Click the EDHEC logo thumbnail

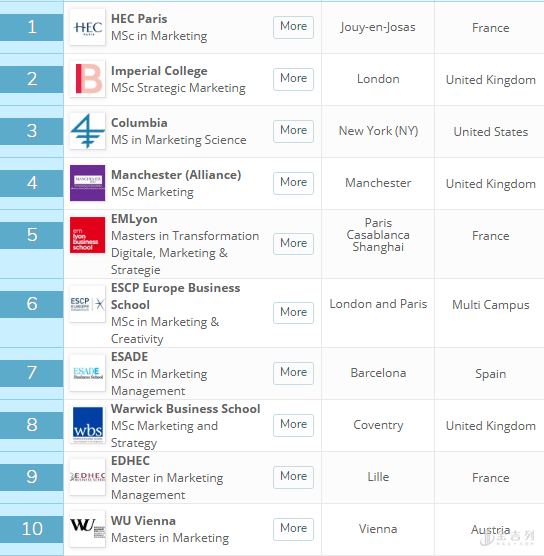pyautogui.click(x=88, y=477)
